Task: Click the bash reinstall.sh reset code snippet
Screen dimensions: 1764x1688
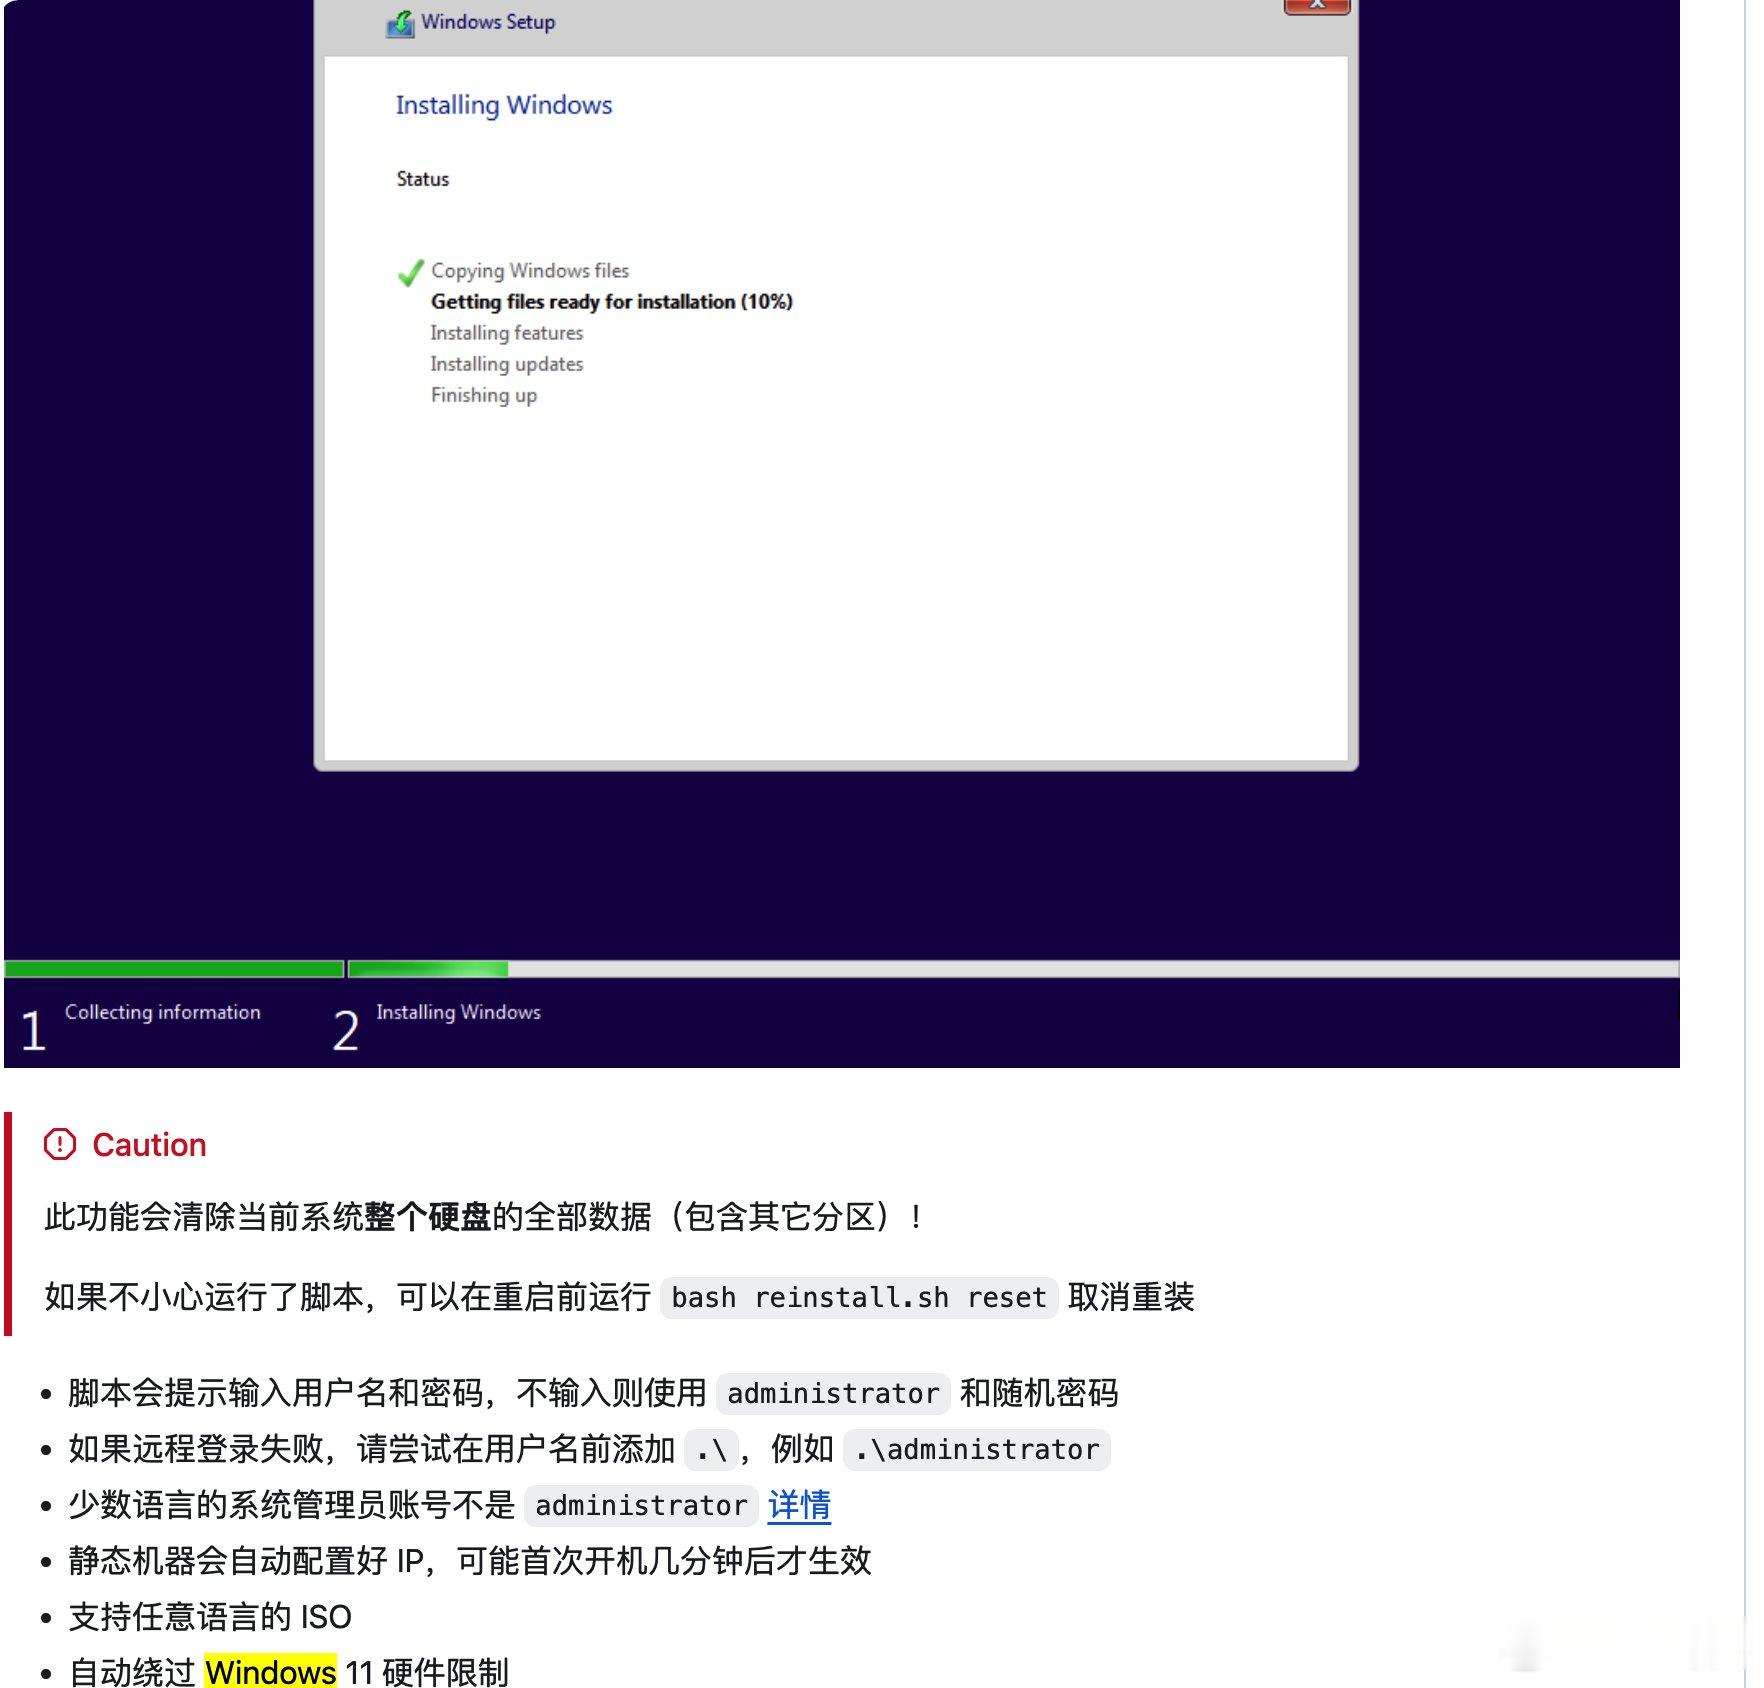Action: (x=859, y=1297)
